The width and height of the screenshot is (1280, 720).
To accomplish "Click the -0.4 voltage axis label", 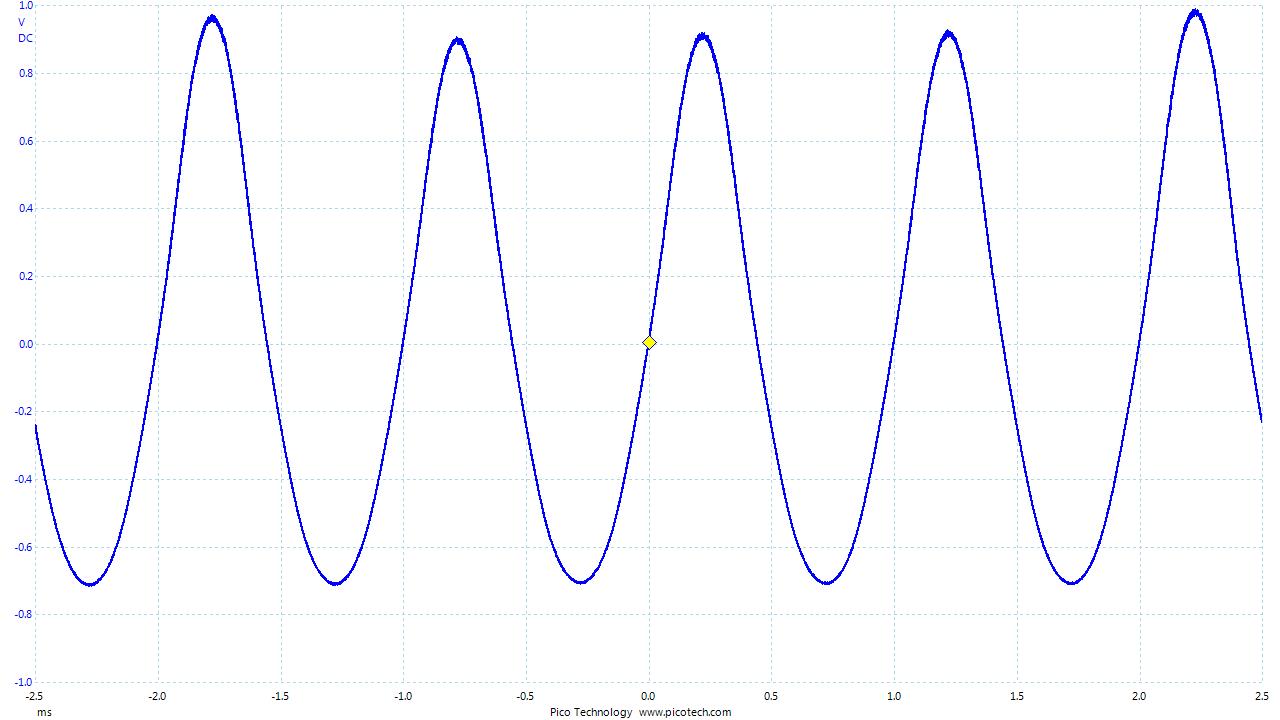I will 24,479.
